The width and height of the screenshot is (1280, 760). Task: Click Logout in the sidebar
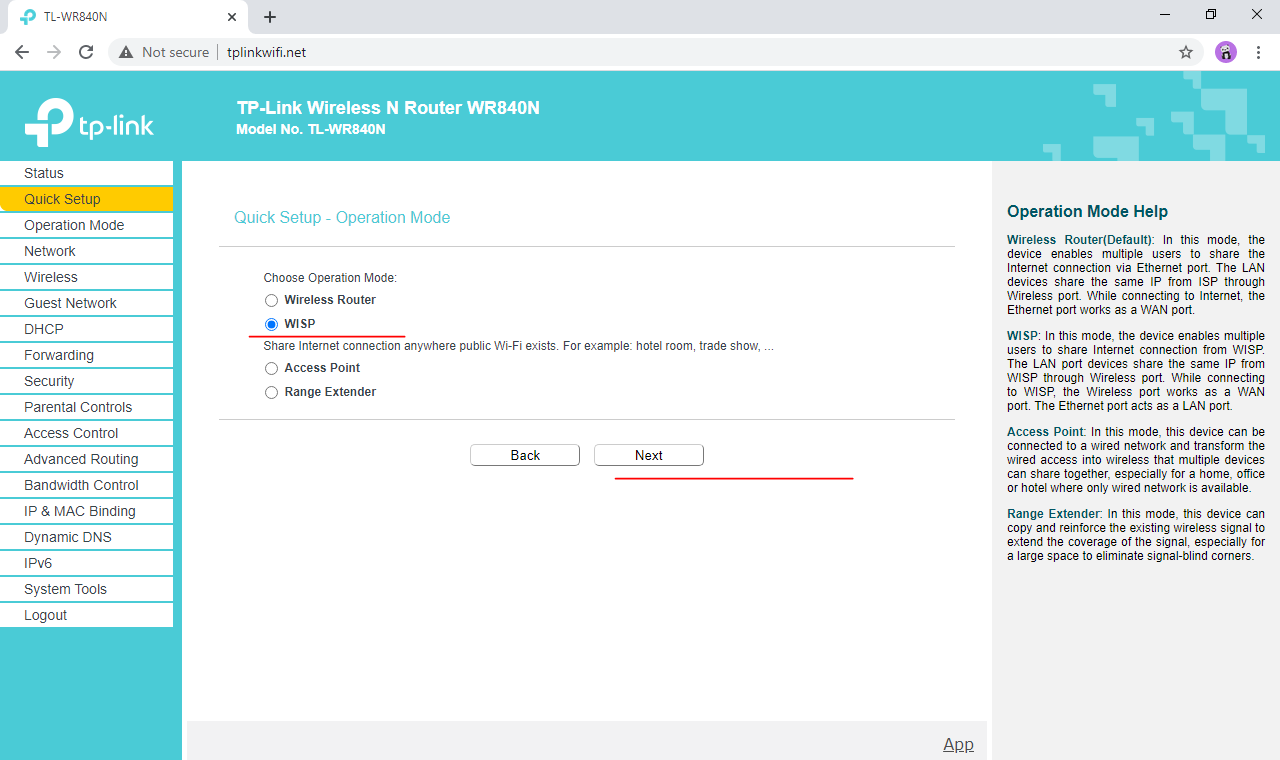[x=86, y=615]
